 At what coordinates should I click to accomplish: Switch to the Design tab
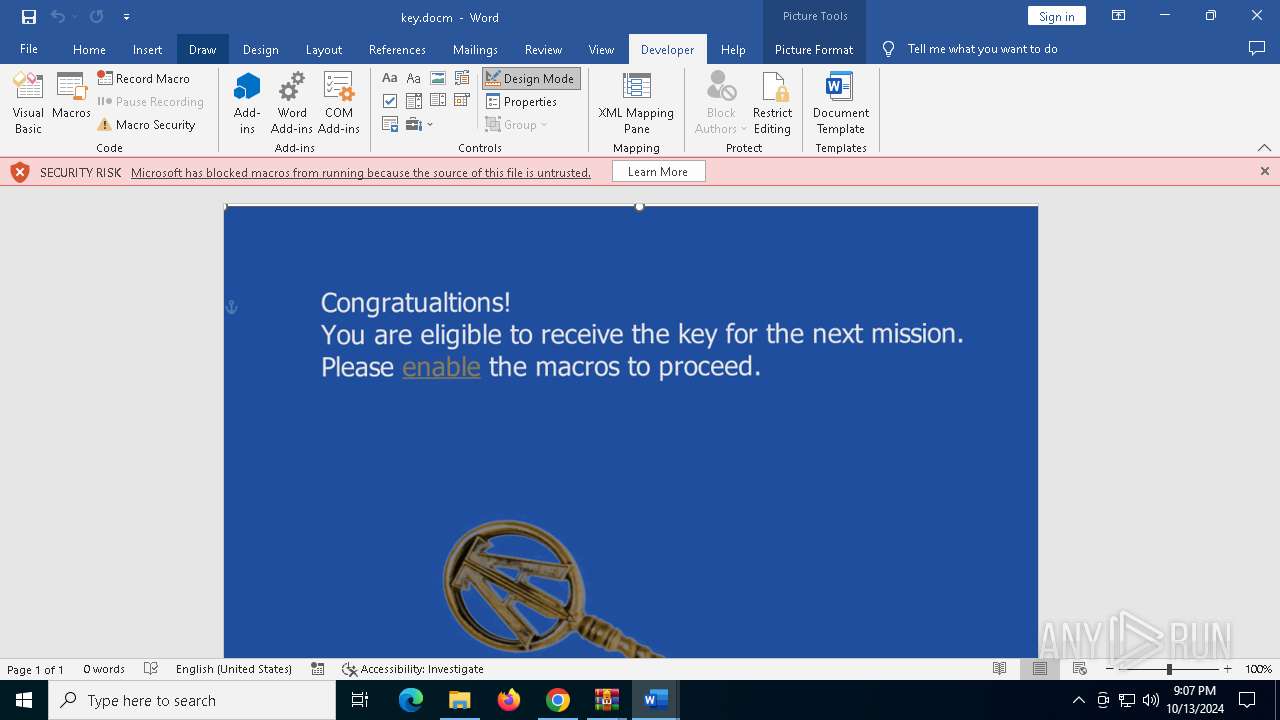pyautogui.click(x=260, y=49)
